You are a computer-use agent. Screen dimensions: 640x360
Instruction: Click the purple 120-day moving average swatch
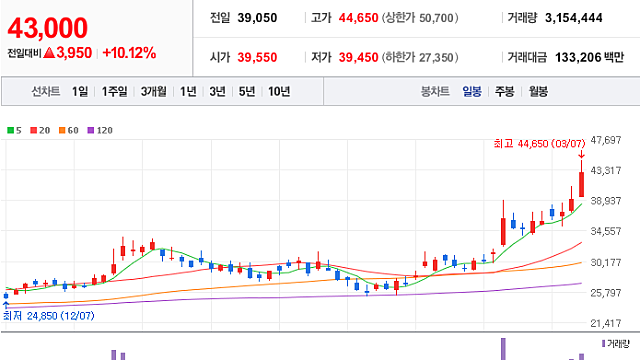(91, 130)
